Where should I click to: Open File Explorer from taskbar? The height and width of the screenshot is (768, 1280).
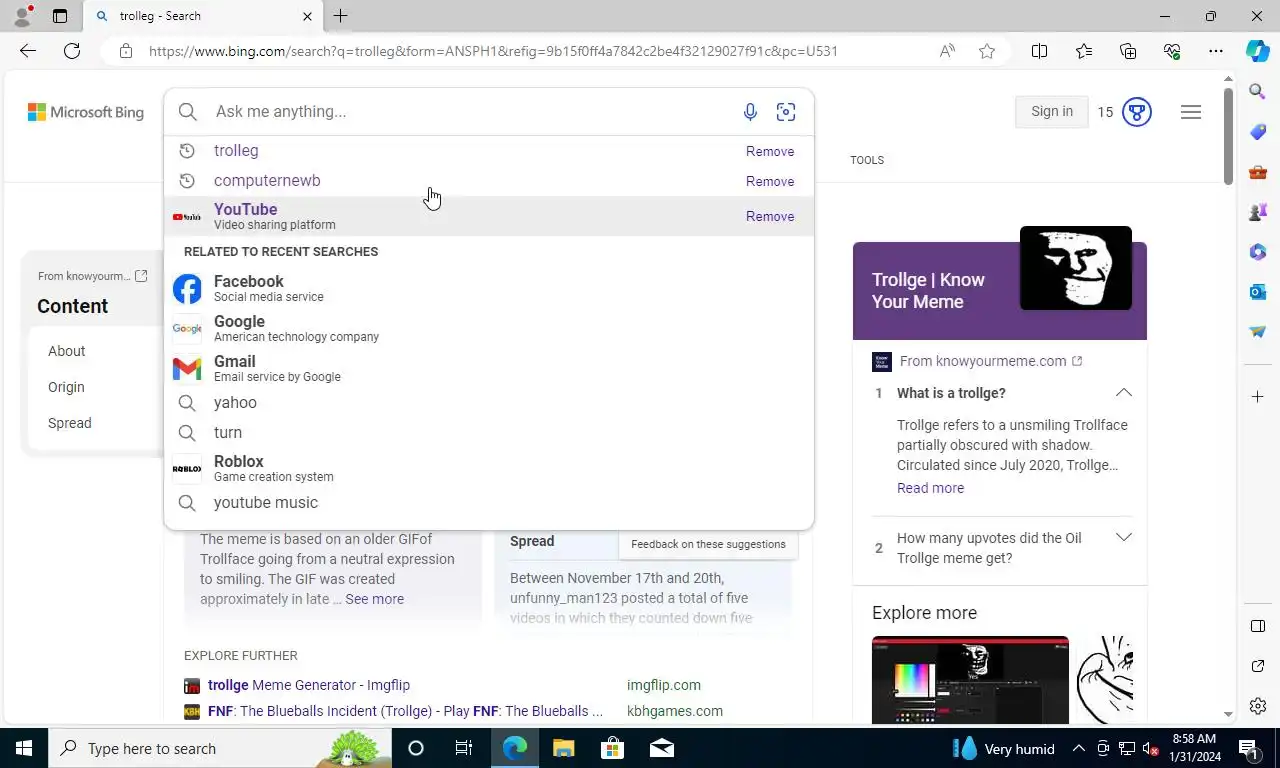point(564,748)
